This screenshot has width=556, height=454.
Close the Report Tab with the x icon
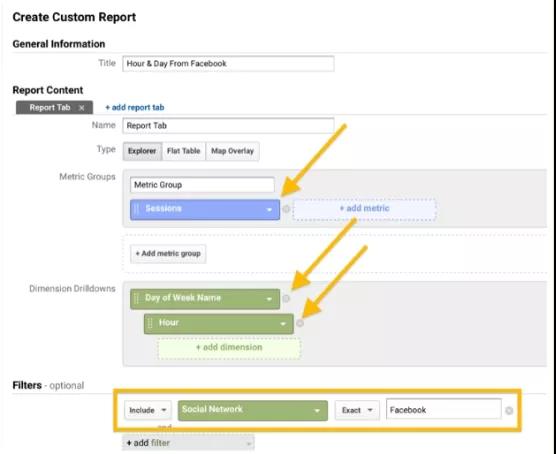(82, 108)
